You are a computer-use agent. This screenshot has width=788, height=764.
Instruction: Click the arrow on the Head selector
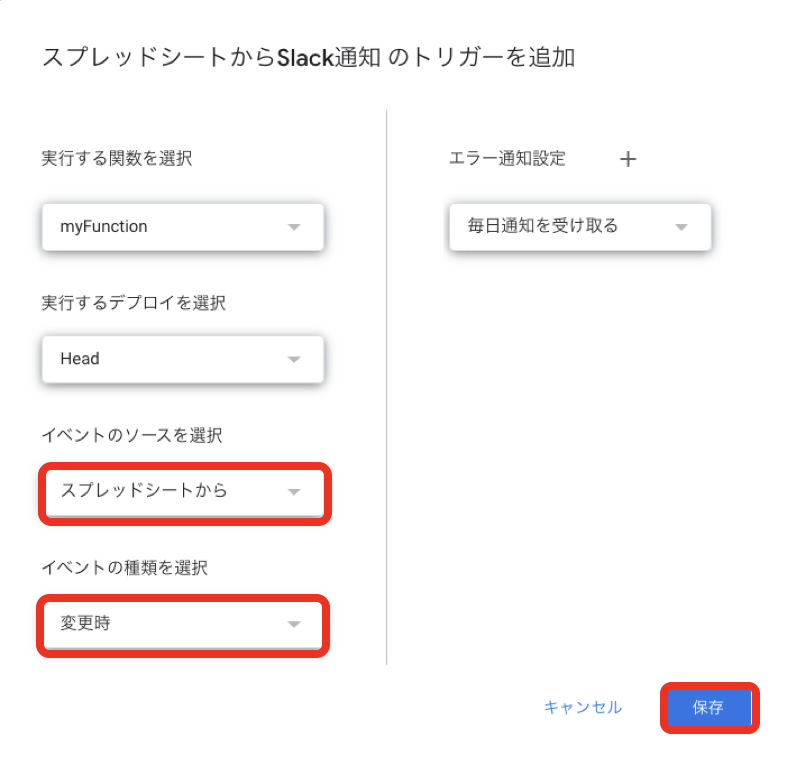coord(294,359)
